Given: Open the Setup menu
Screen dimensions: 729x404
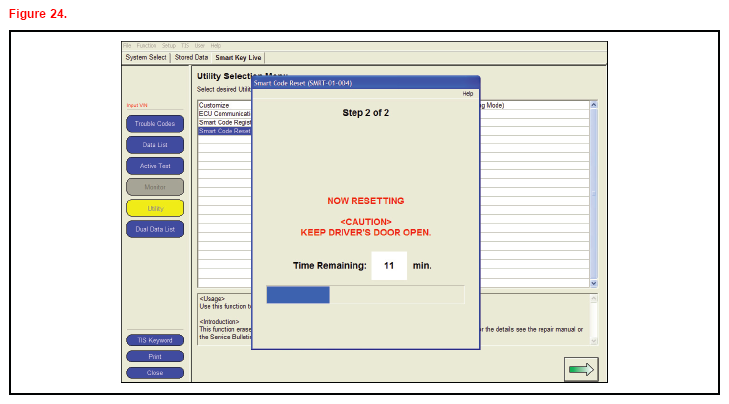Looking at the screenshot, I should (169, 46).
